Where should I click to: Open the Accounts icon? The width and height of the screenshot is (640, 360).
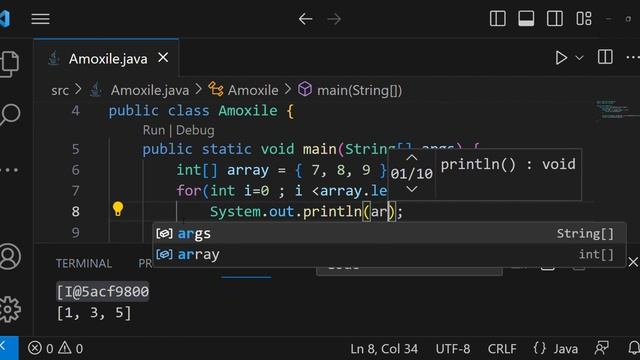(x=10, y=257)
